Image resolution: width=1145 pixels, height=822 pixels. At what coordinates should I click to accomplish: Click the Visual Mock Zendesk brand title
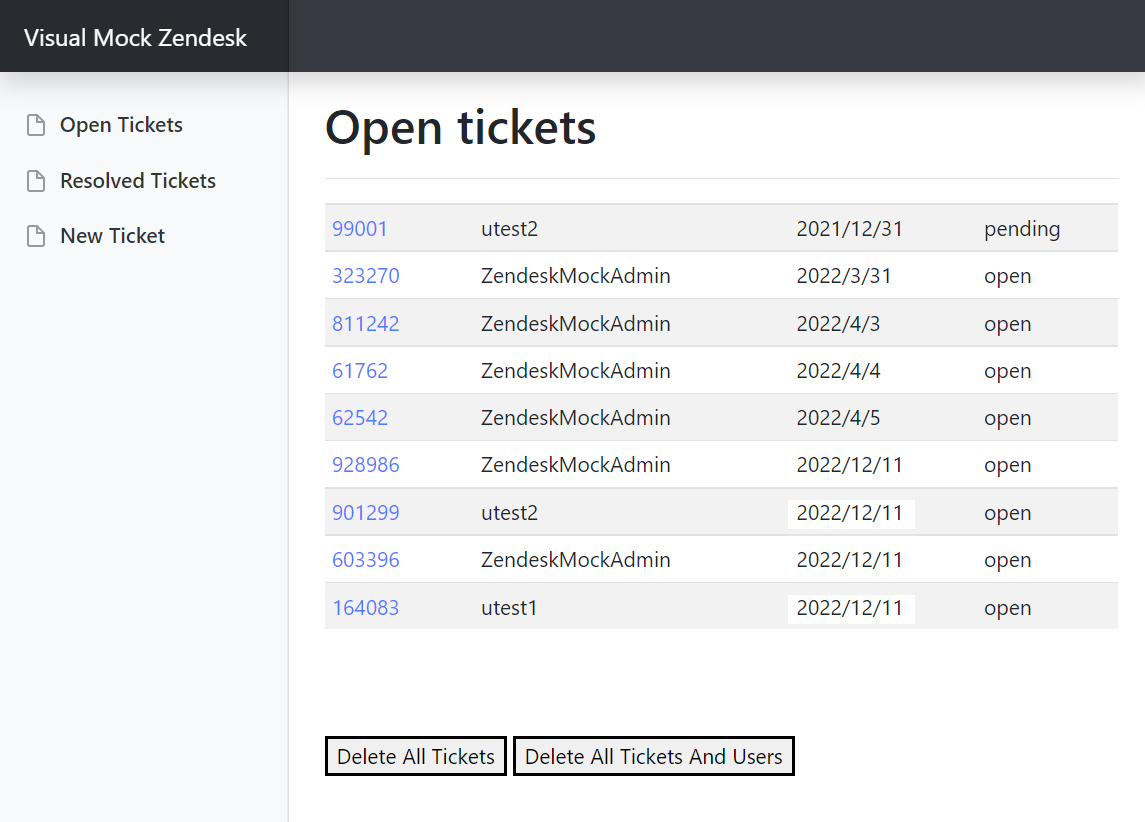click(x=135, y=37)
